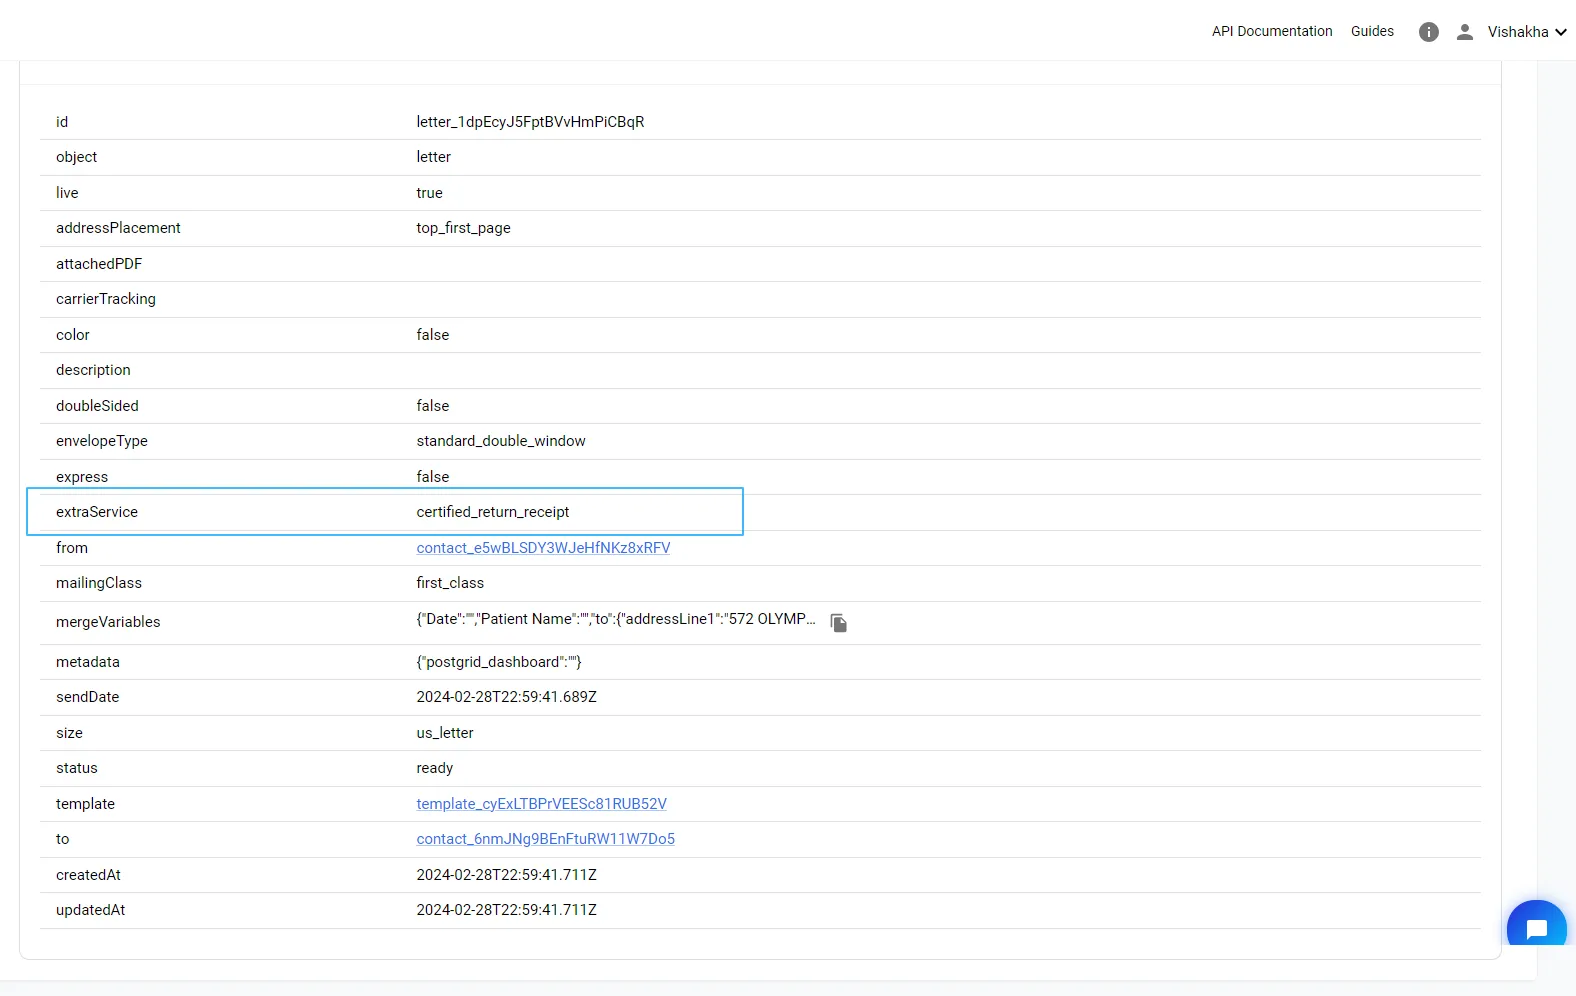Click the doubleSided false value
The image size is (1576, 996).
pos(433,406)
